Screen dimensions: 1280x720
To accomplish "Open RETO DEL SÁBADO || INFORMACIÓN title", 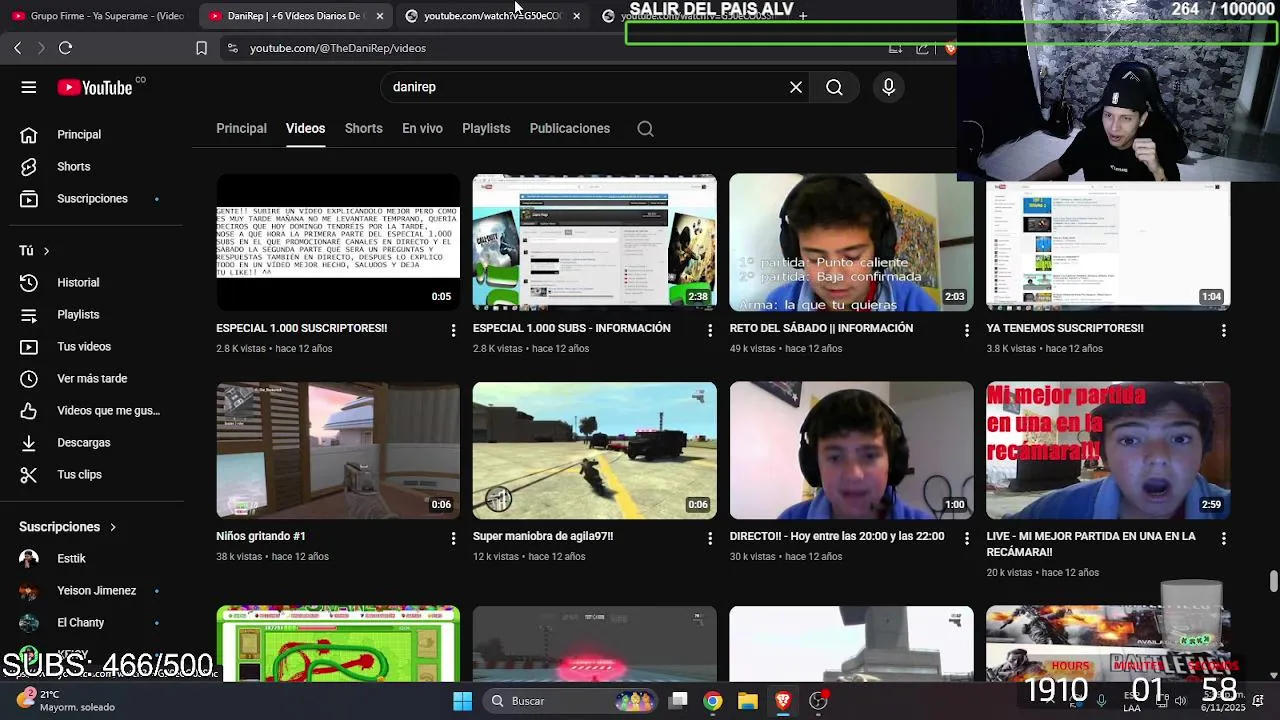I will tap(821, 328).
